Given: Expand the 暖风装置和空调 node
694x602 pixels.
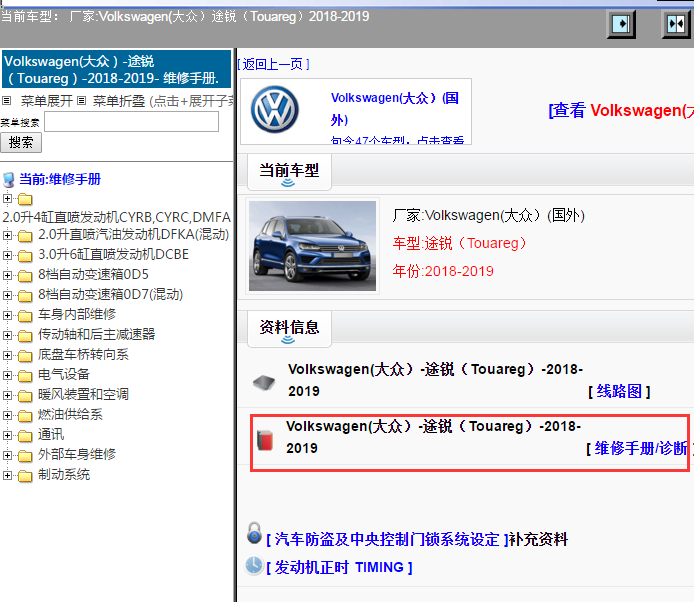Looking at the screenshot, I should (x=7, y=395).
